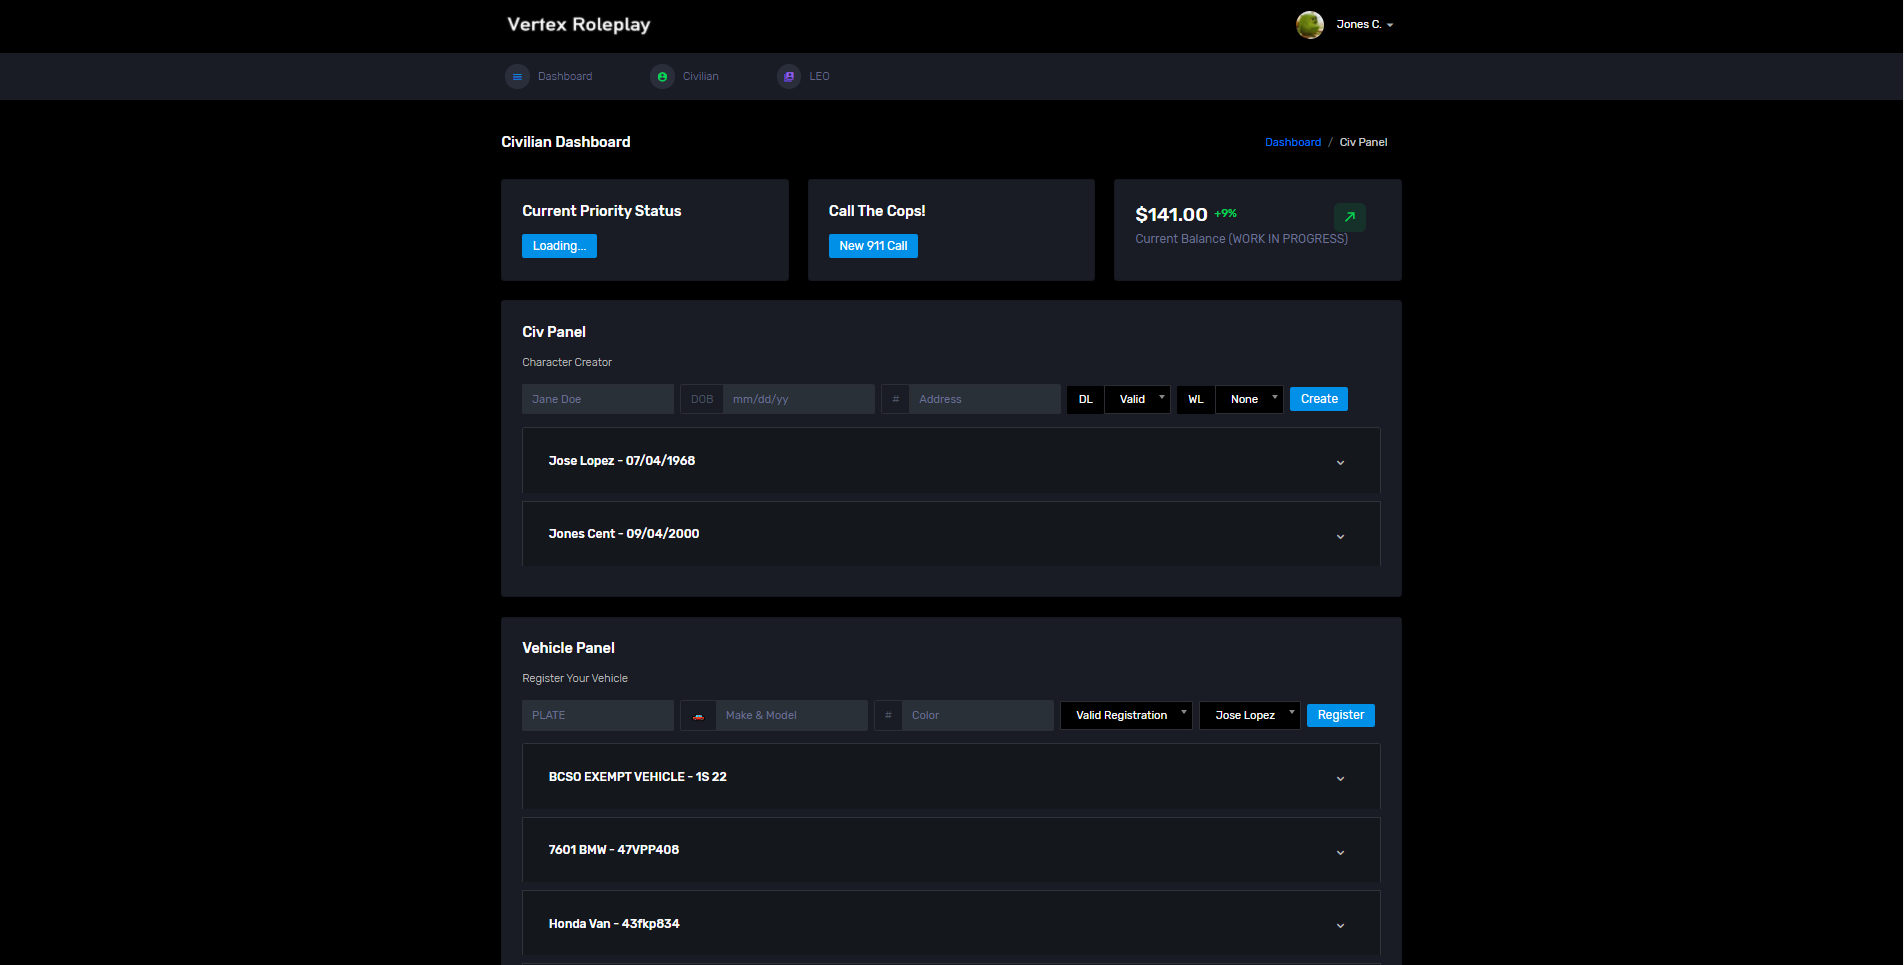Click the New 911 Call button
Viewport: 1904px width, 965px height.
pos(872,245)
